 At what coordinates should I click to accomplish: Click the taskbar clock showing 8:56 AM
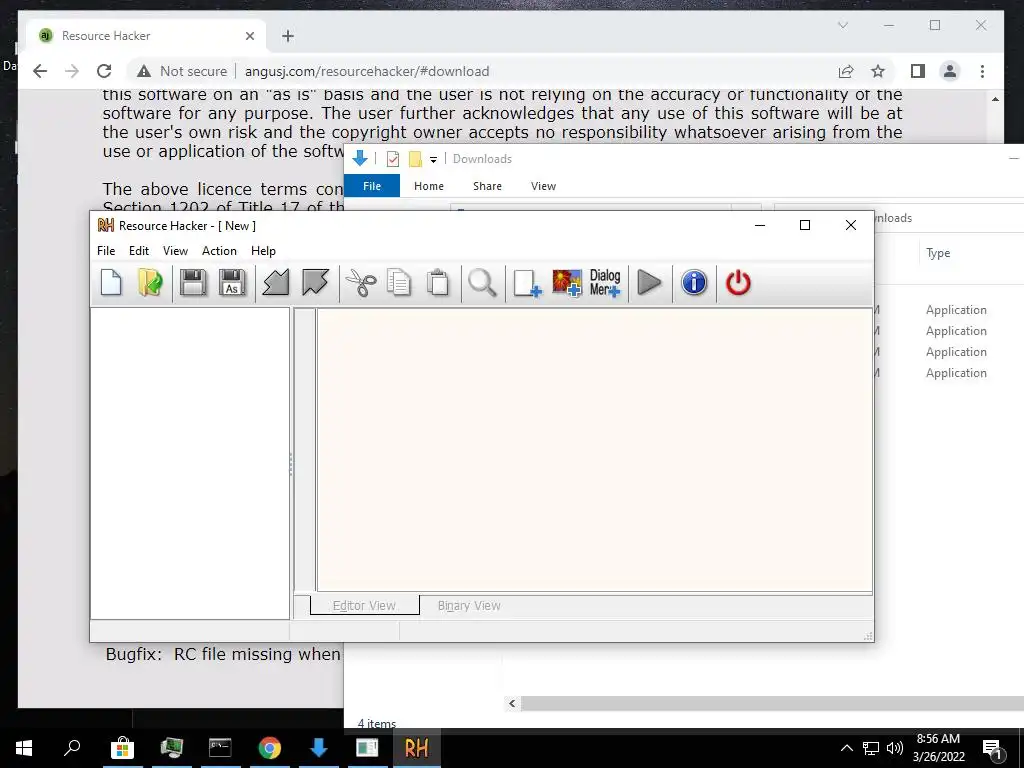pos(938,748)
